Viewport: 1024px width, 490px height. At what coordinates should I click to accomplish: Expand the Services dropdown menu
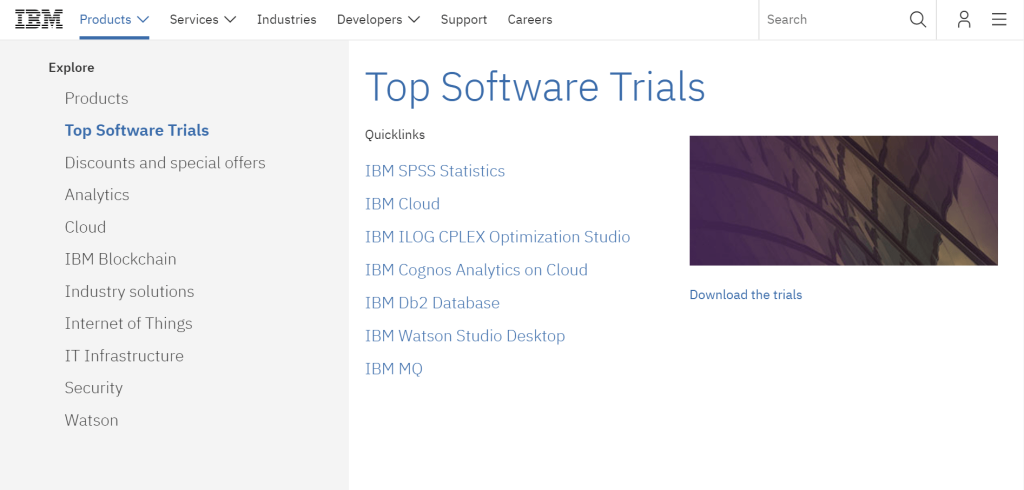pos(202,20)
